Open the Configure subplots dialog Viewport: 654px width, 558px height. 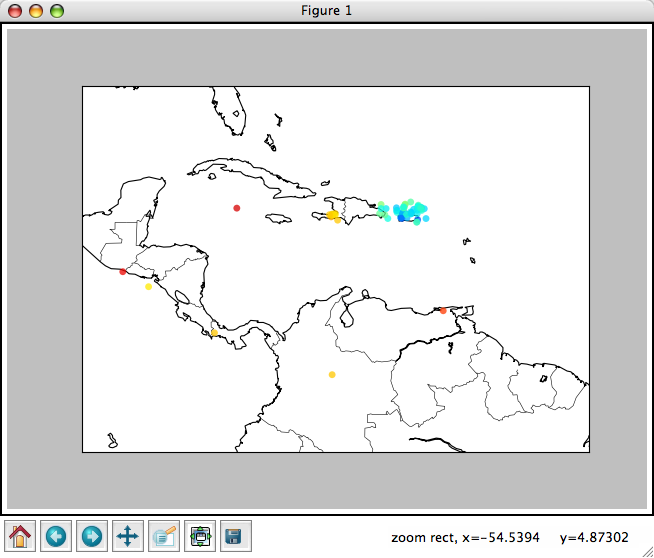(200, 536)
